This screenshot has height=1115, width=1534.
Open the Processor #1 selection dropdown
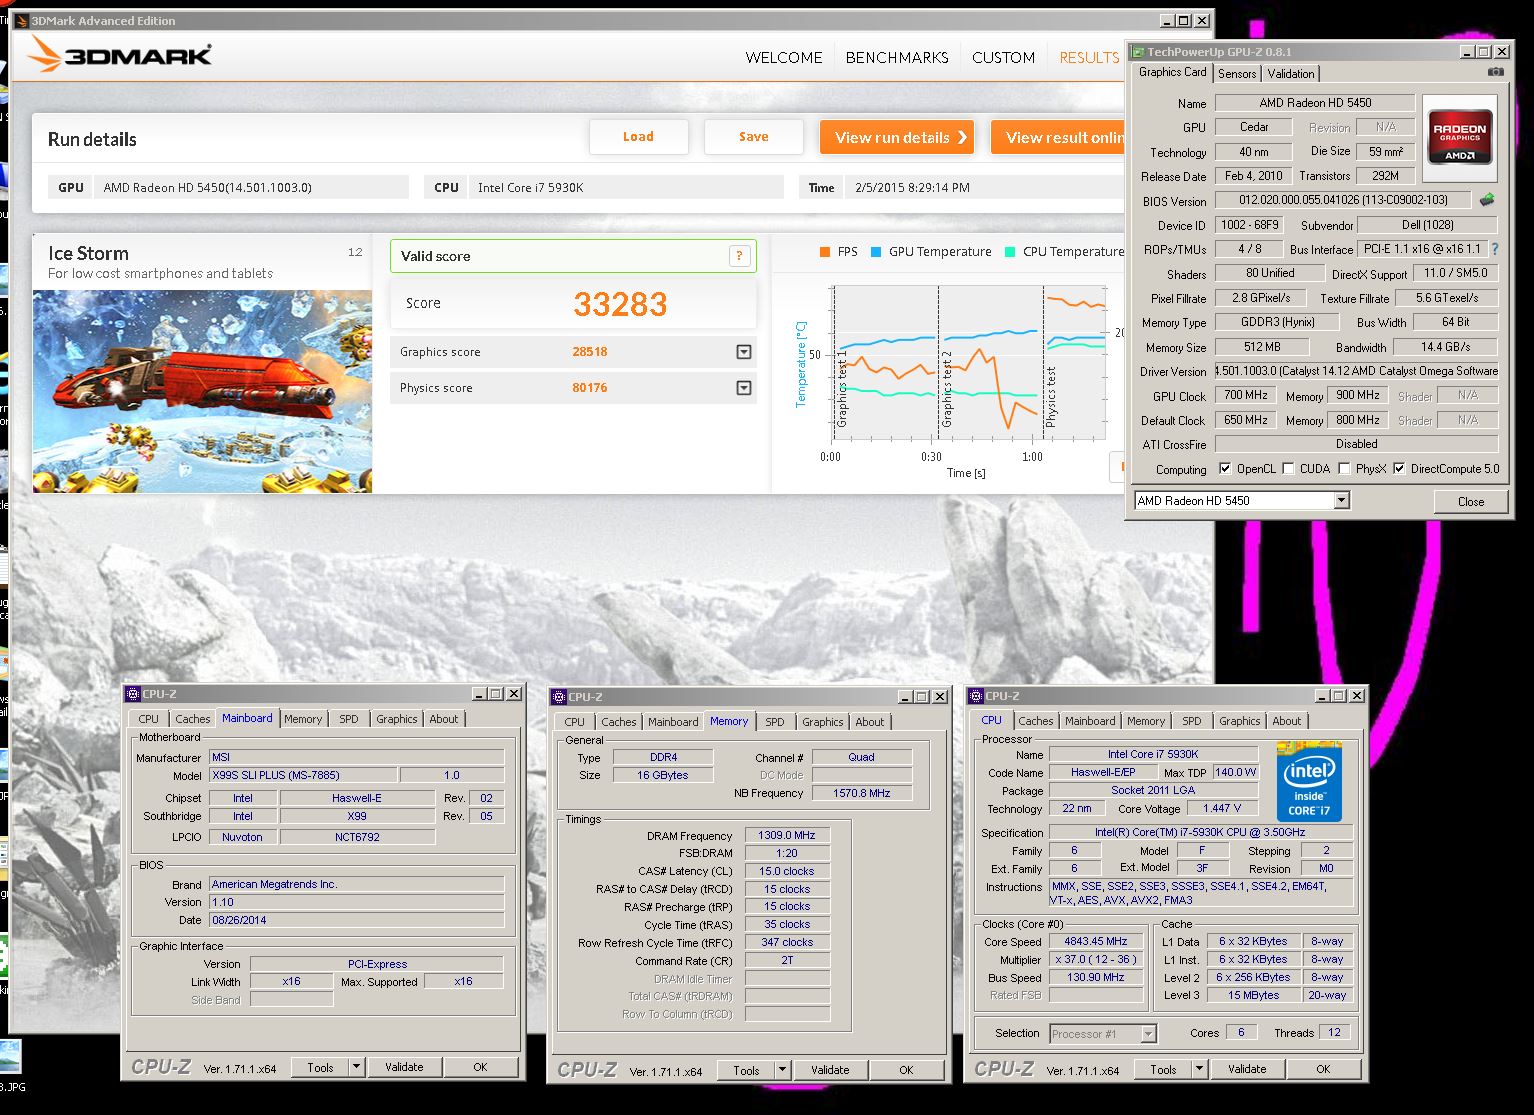coord(1148,1034)
